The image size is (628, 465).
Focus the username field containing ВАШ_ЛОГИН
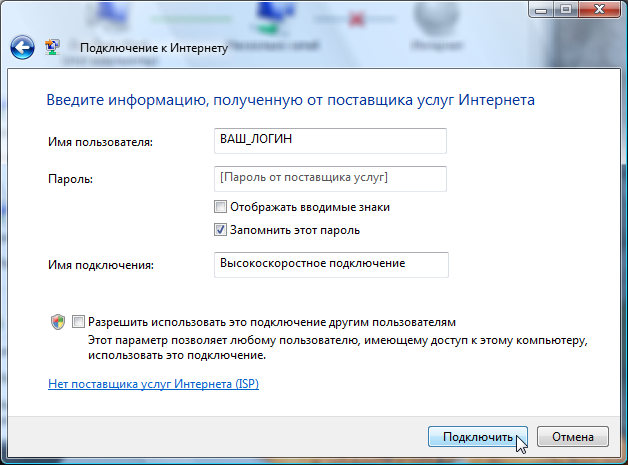[331, 141]
